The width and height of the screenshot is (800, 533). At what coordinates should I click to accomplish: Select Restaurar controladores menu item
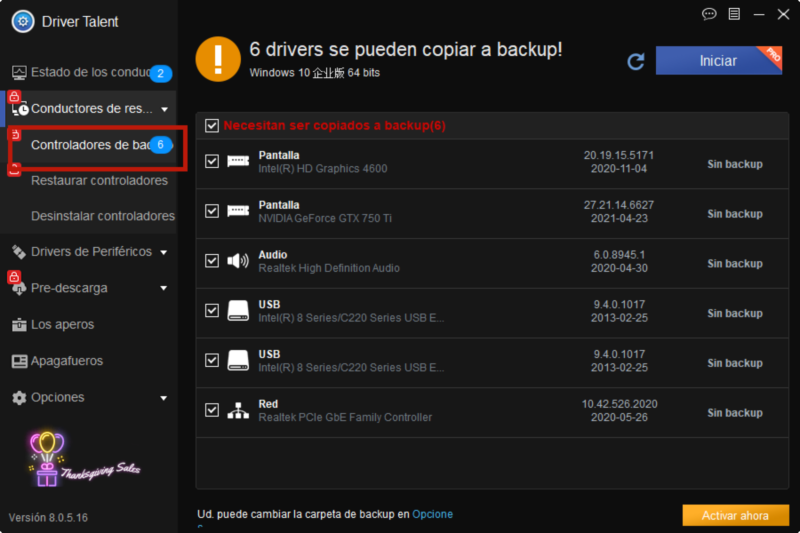pyautogui.click(x=99, y=181)
